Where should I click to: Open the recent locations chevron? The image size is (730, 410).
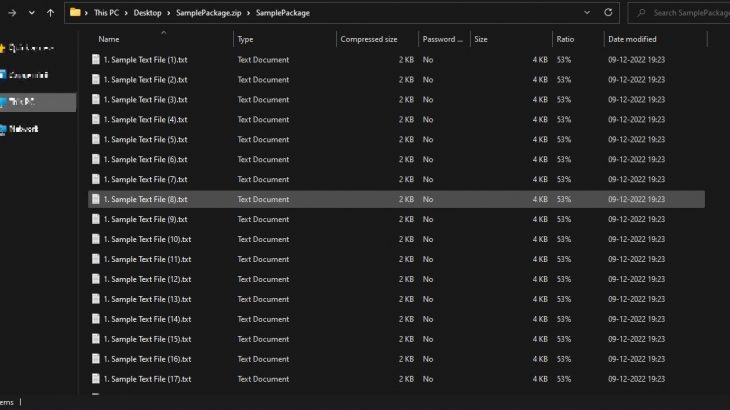click(x=29, y=13)
